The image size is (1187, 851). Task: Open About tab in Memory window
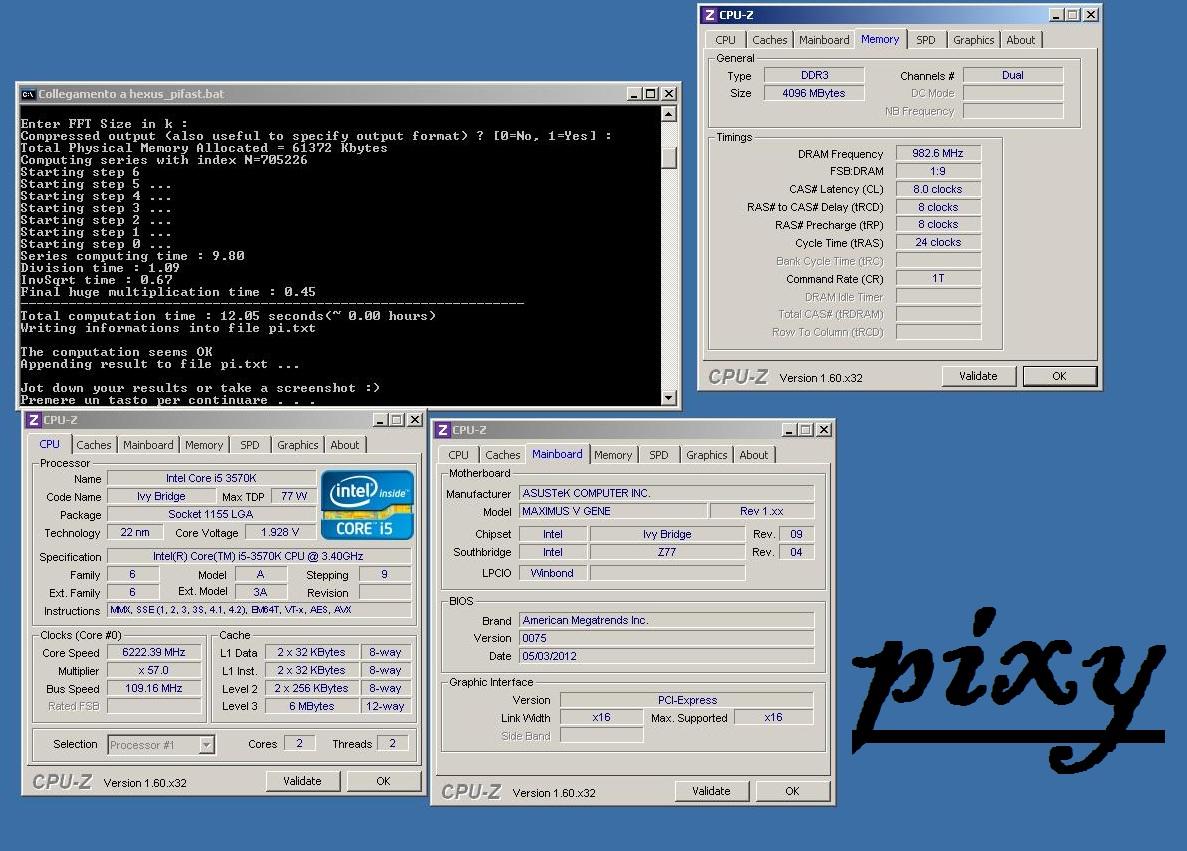pos(1020,40)
